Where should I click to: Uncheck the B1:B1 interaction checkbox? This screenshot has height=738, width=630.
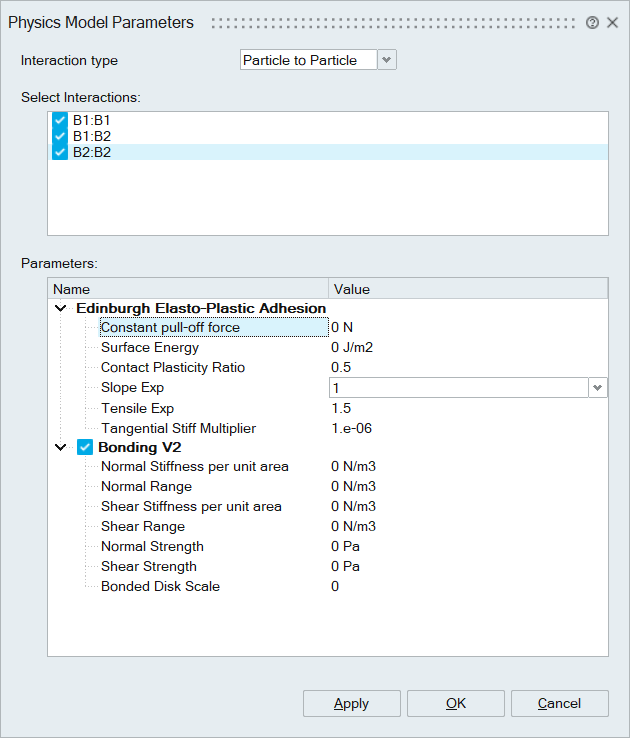click(x=60, y=120)
